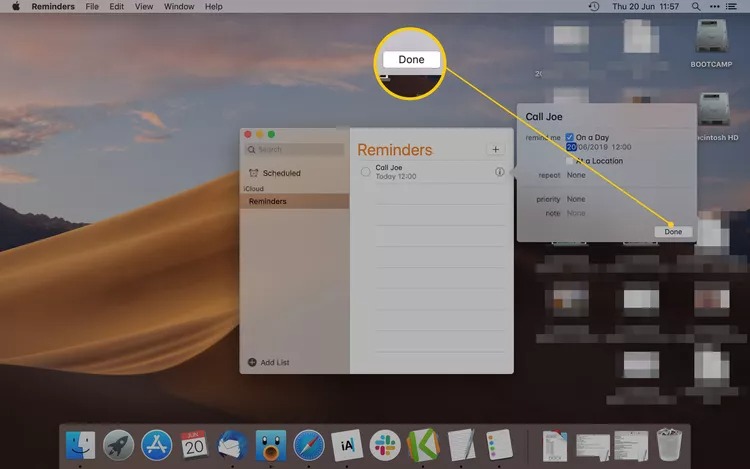This screenshot has width=750, height=469.
Task: Click the Reminders list heading
Action: coord(395,150)
